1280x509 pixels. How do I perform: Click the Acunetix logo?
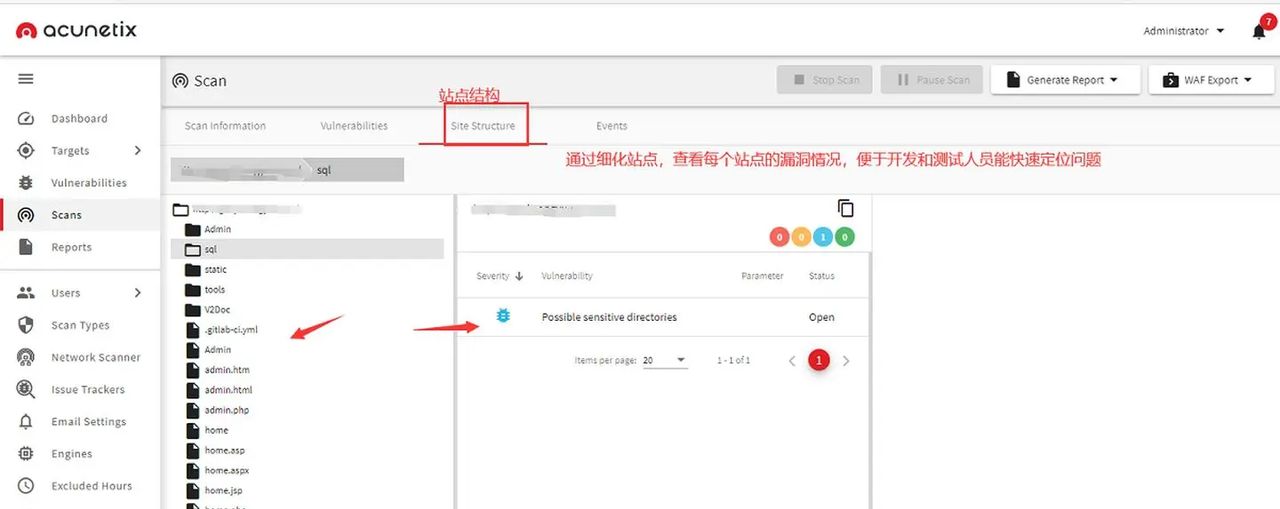click(76, 30)
